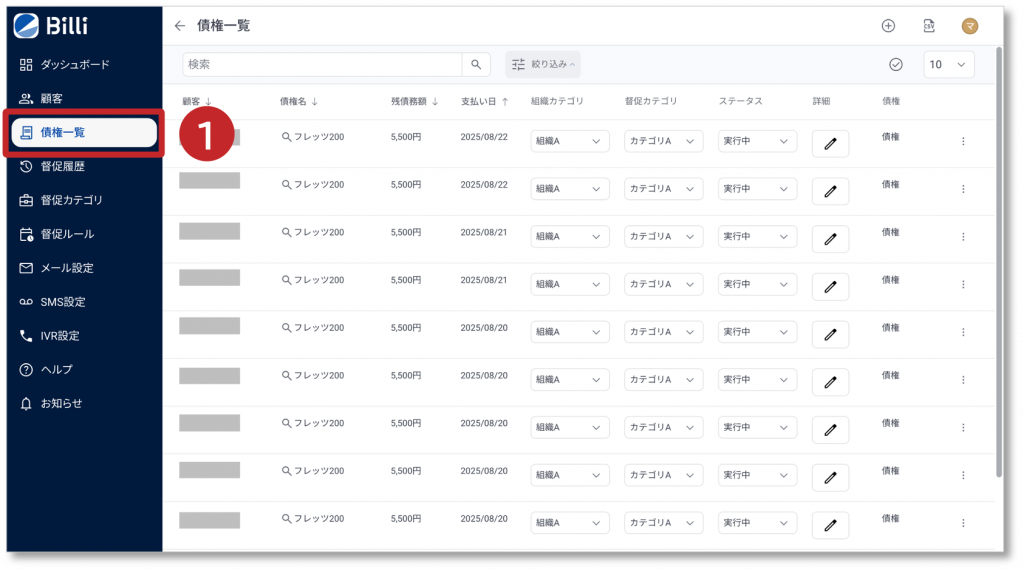Click the back arrow beside 債権一覧 title
This screenshot has width=1024, height=570.
point(180,26)
